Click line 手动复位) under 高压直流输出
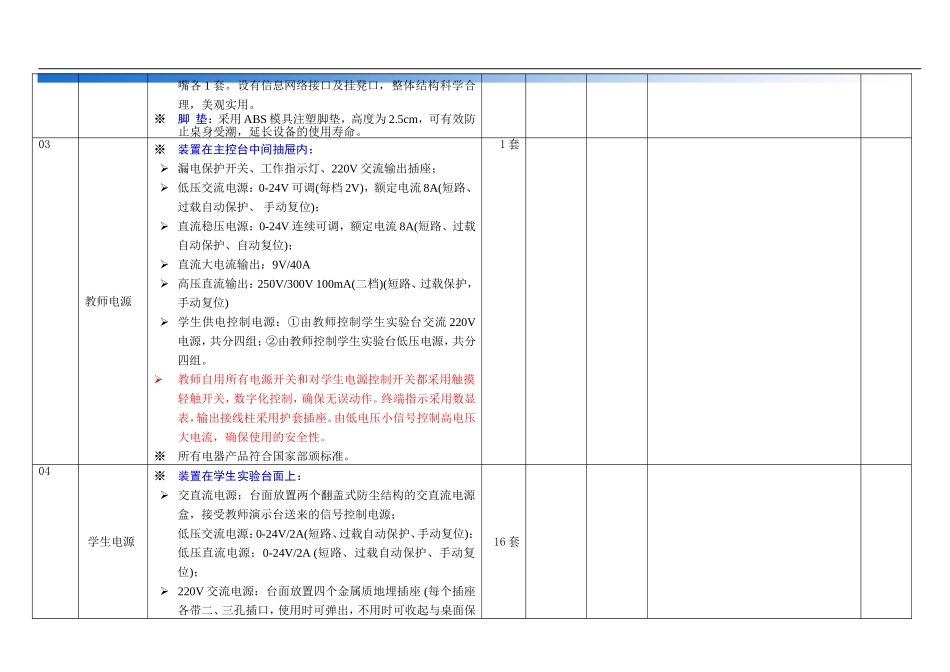 coord(203,302)
